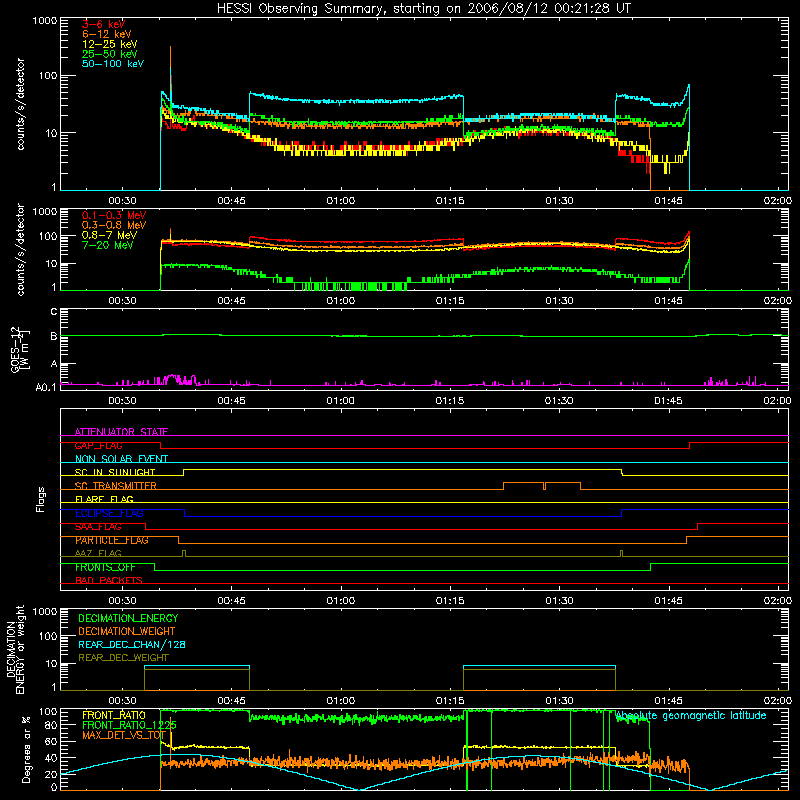This screenshot has height=800, width=800.
Task: Select the 6-12 keV legend label
Action: click(x=107, y=34)
